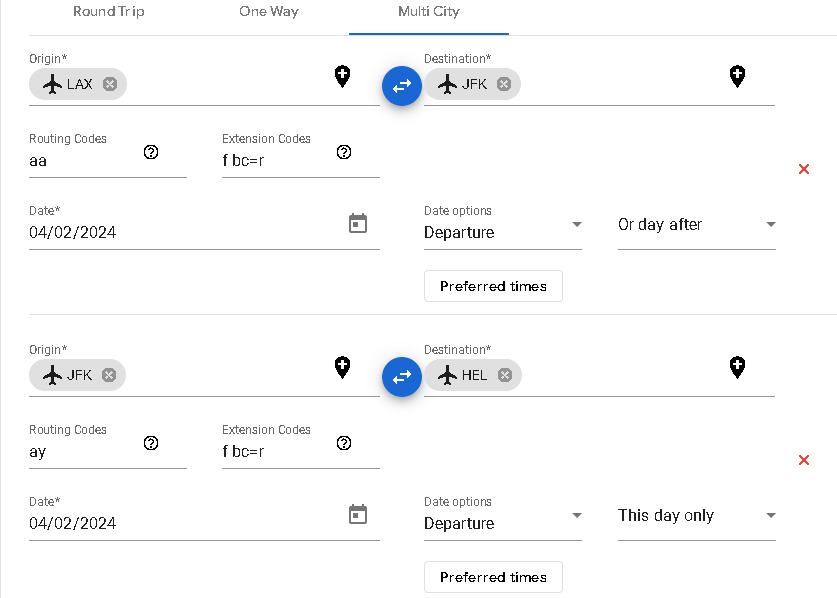Open calendar for second flight date
Viewport: 837px width, 598px height.
pos(358,514)
